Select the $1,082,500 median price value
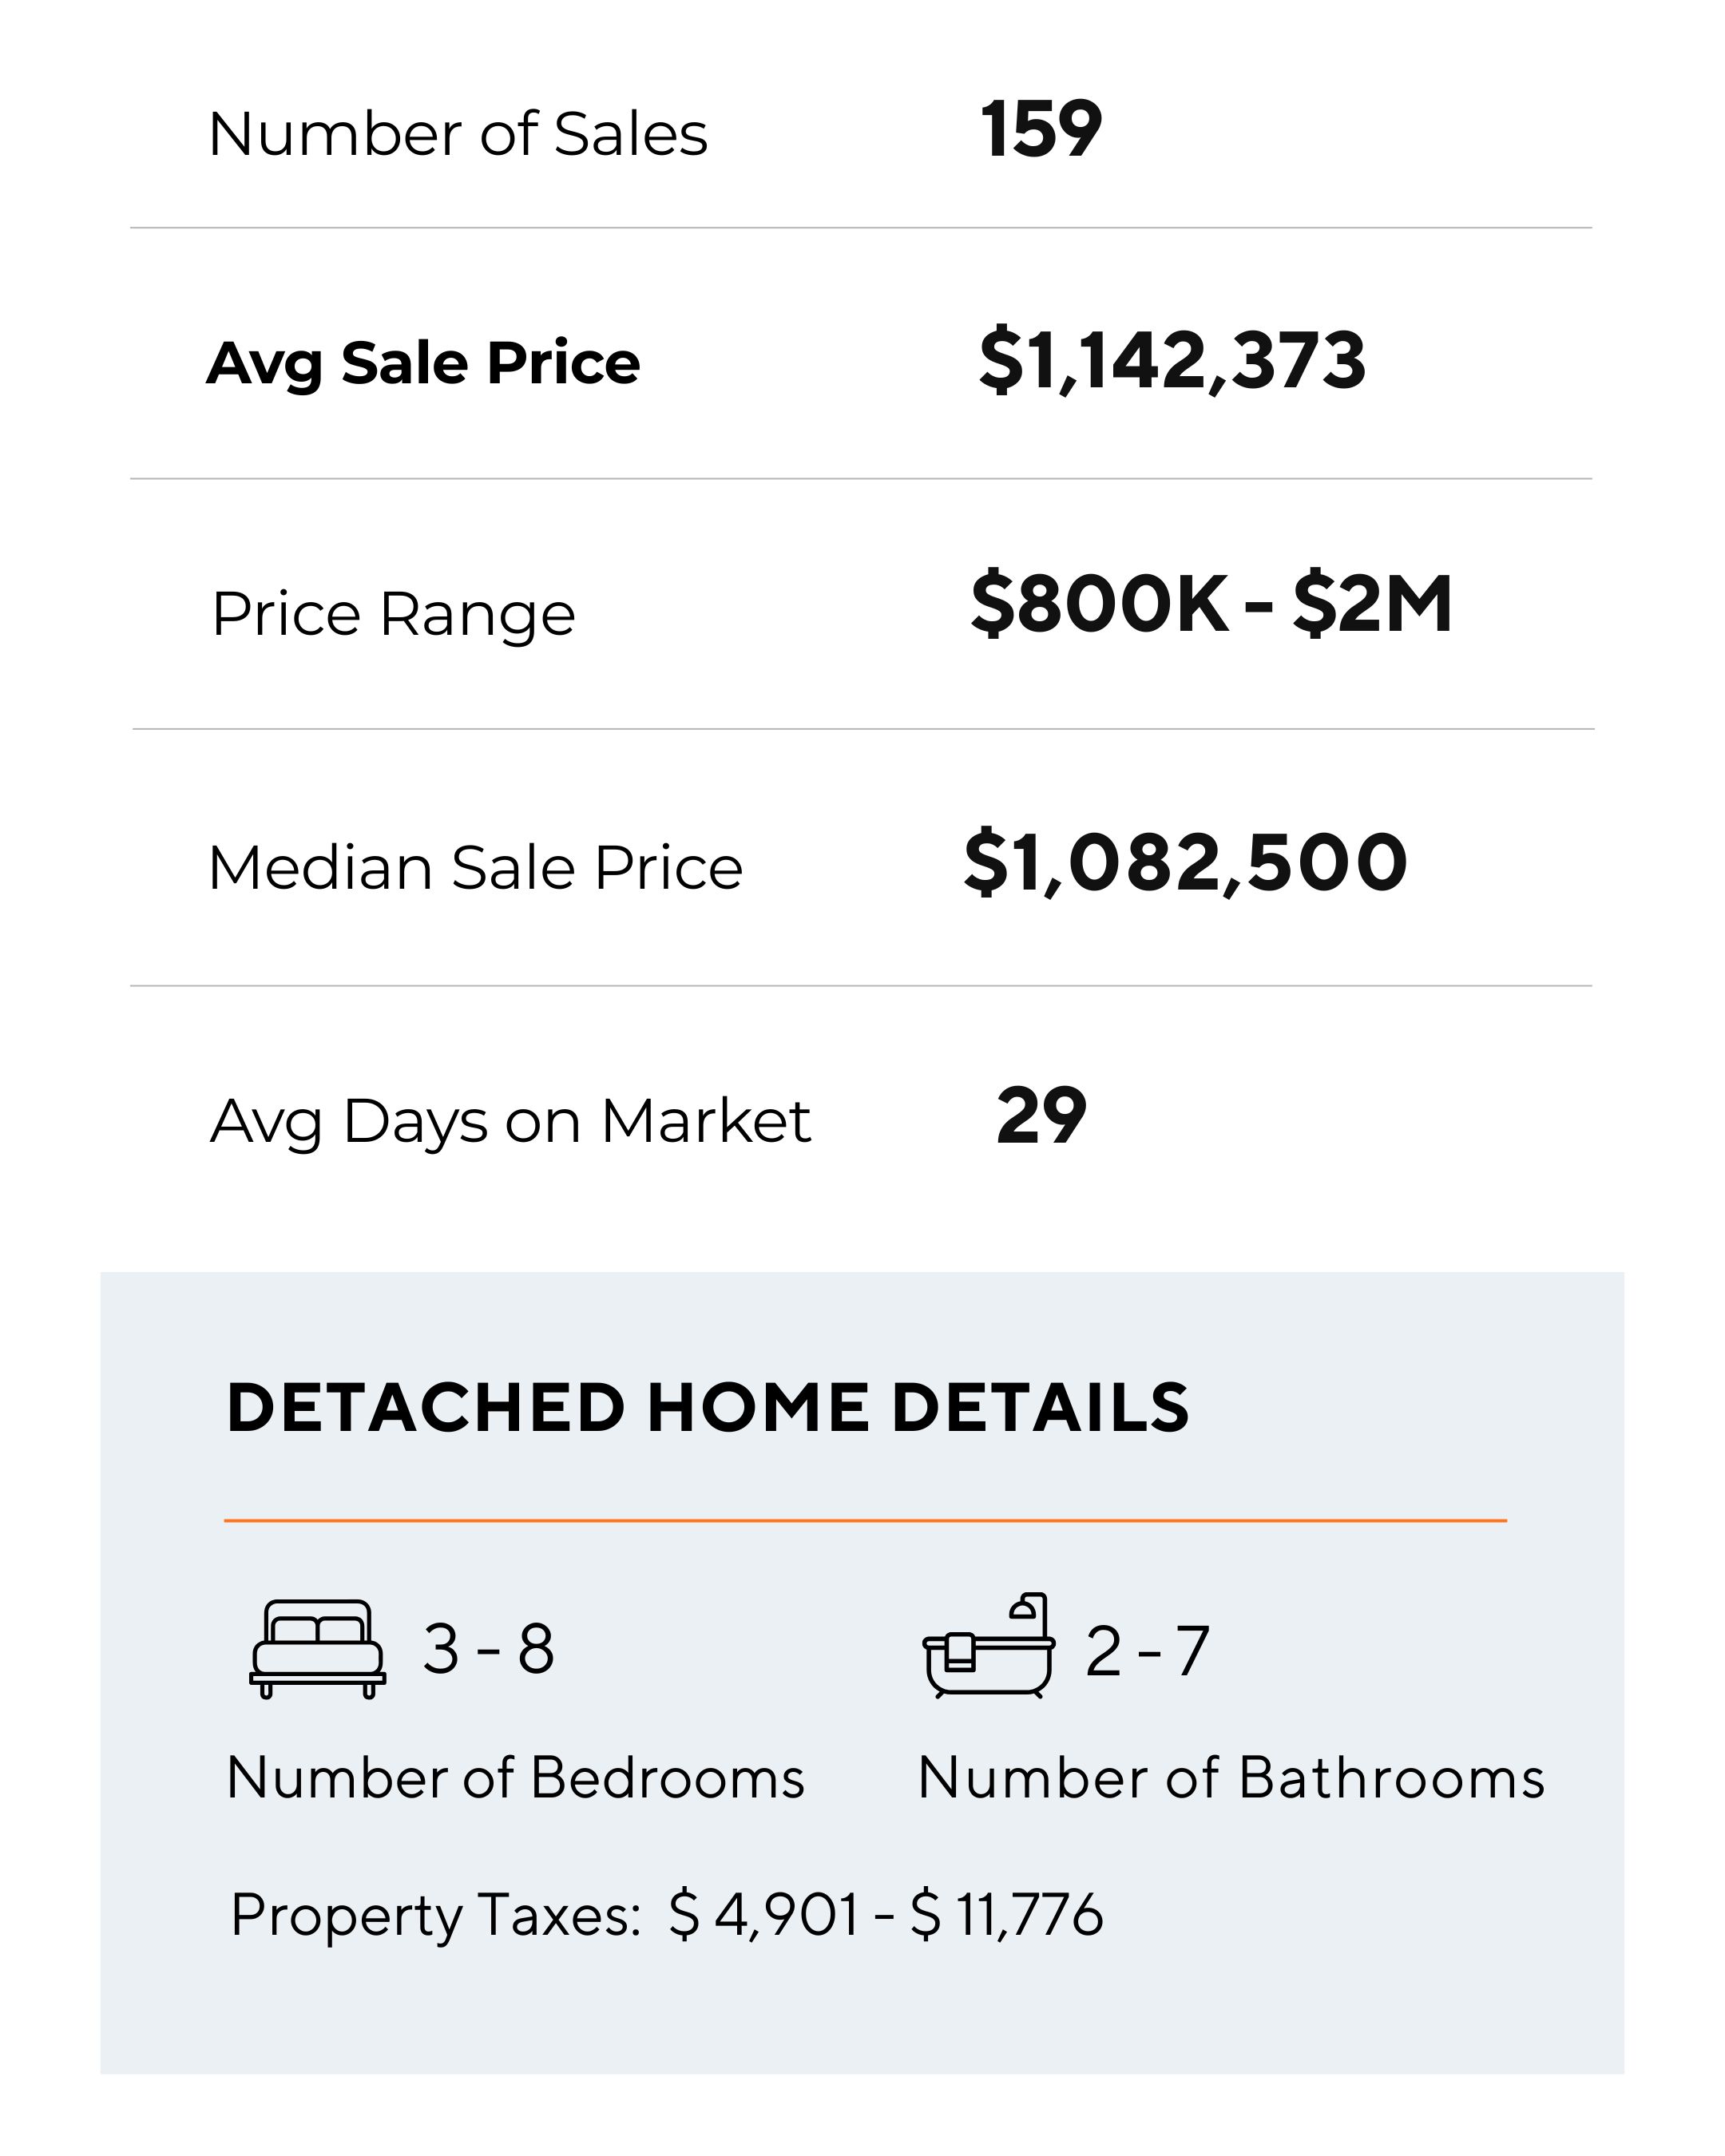Screen dimensions: 1725x2156 tap(1185, 862)
